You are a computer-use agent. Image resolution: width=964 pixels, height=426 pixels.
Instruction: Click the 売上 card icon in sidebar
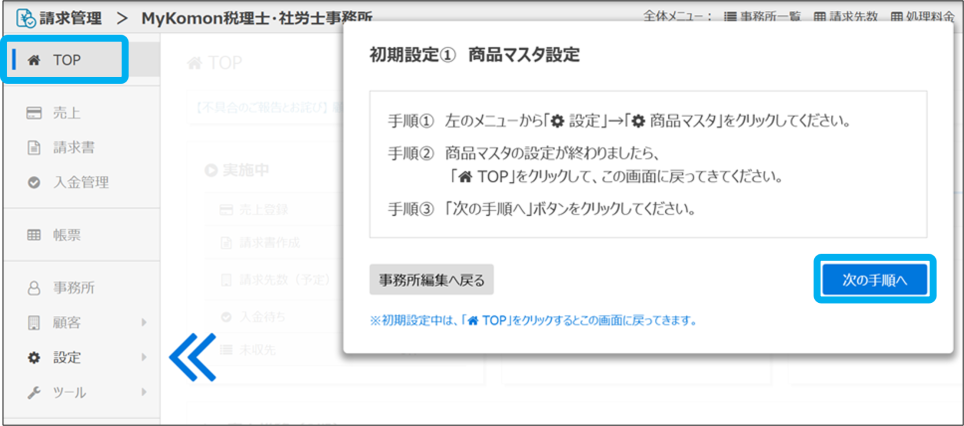click(33, 112)
